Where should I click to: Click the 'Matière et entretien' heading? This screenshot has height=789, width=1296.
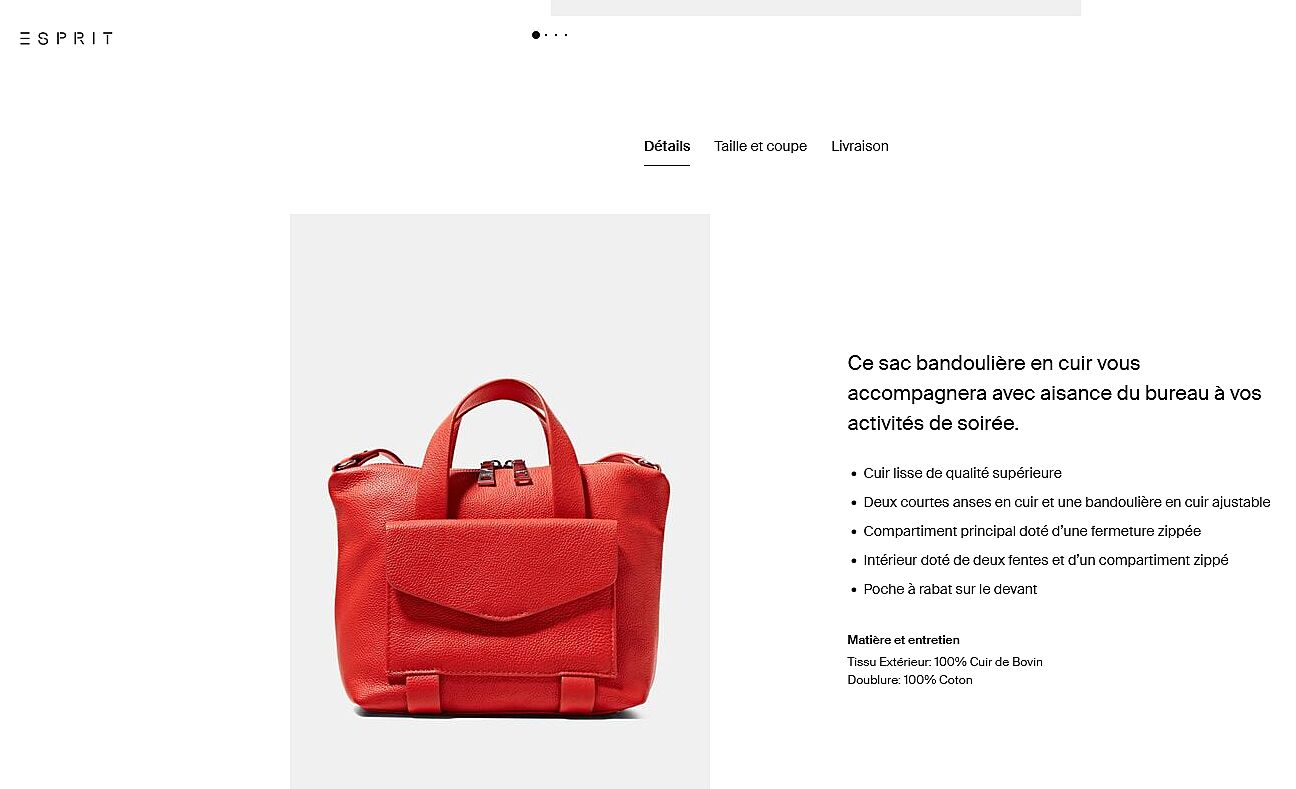tap(903, 640)
